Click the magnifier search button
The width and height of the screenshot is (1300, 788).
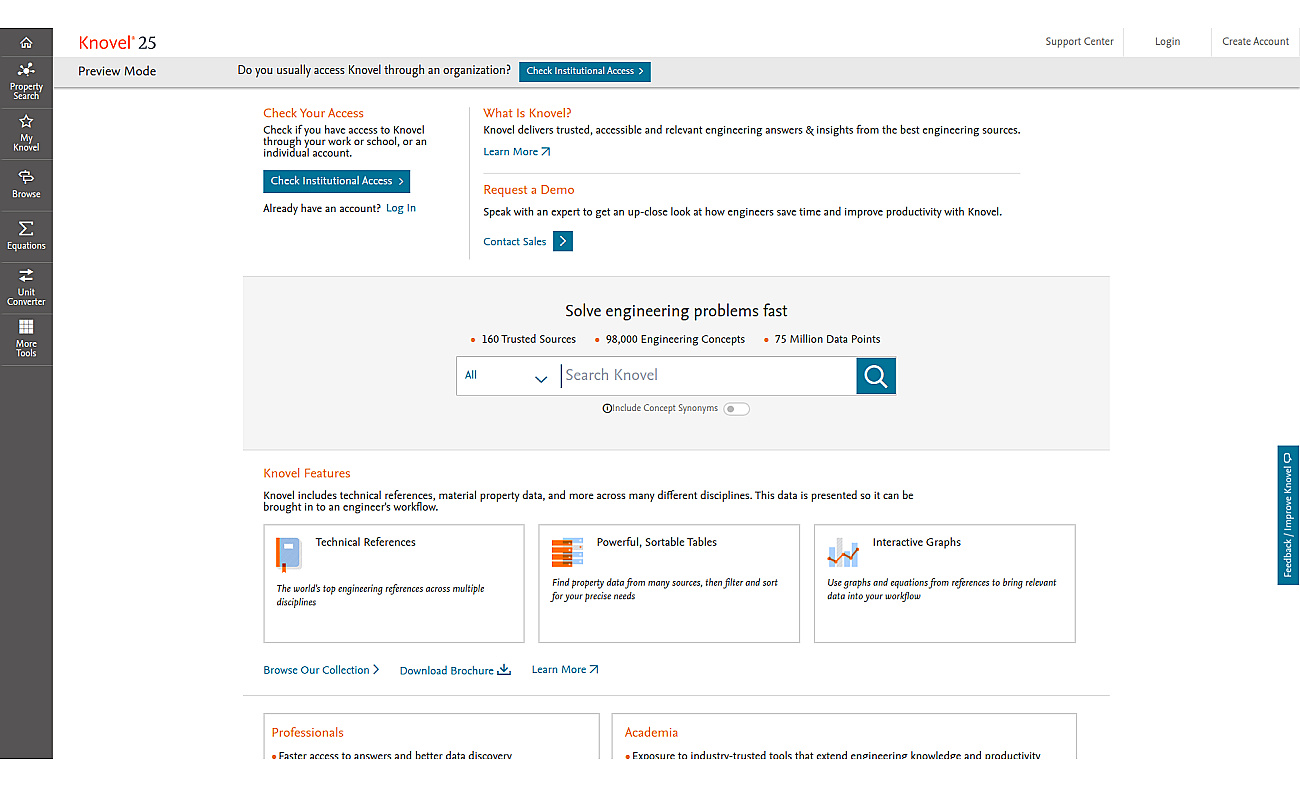click(876, 376)
